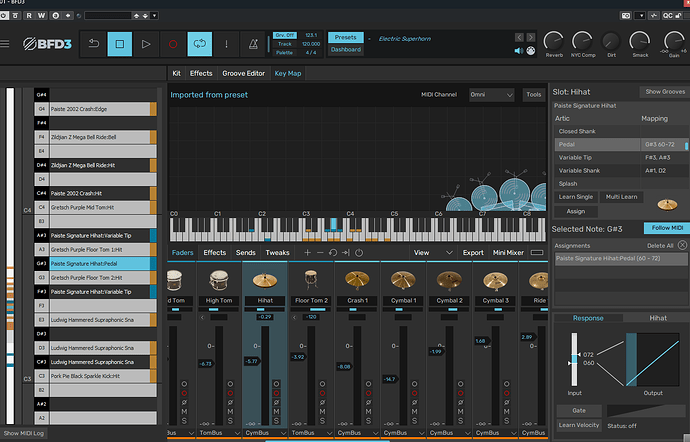690x442 pixels.
Task: Click the arrow-to-bar icon in mixer toolbar
Action: point(345,252)
